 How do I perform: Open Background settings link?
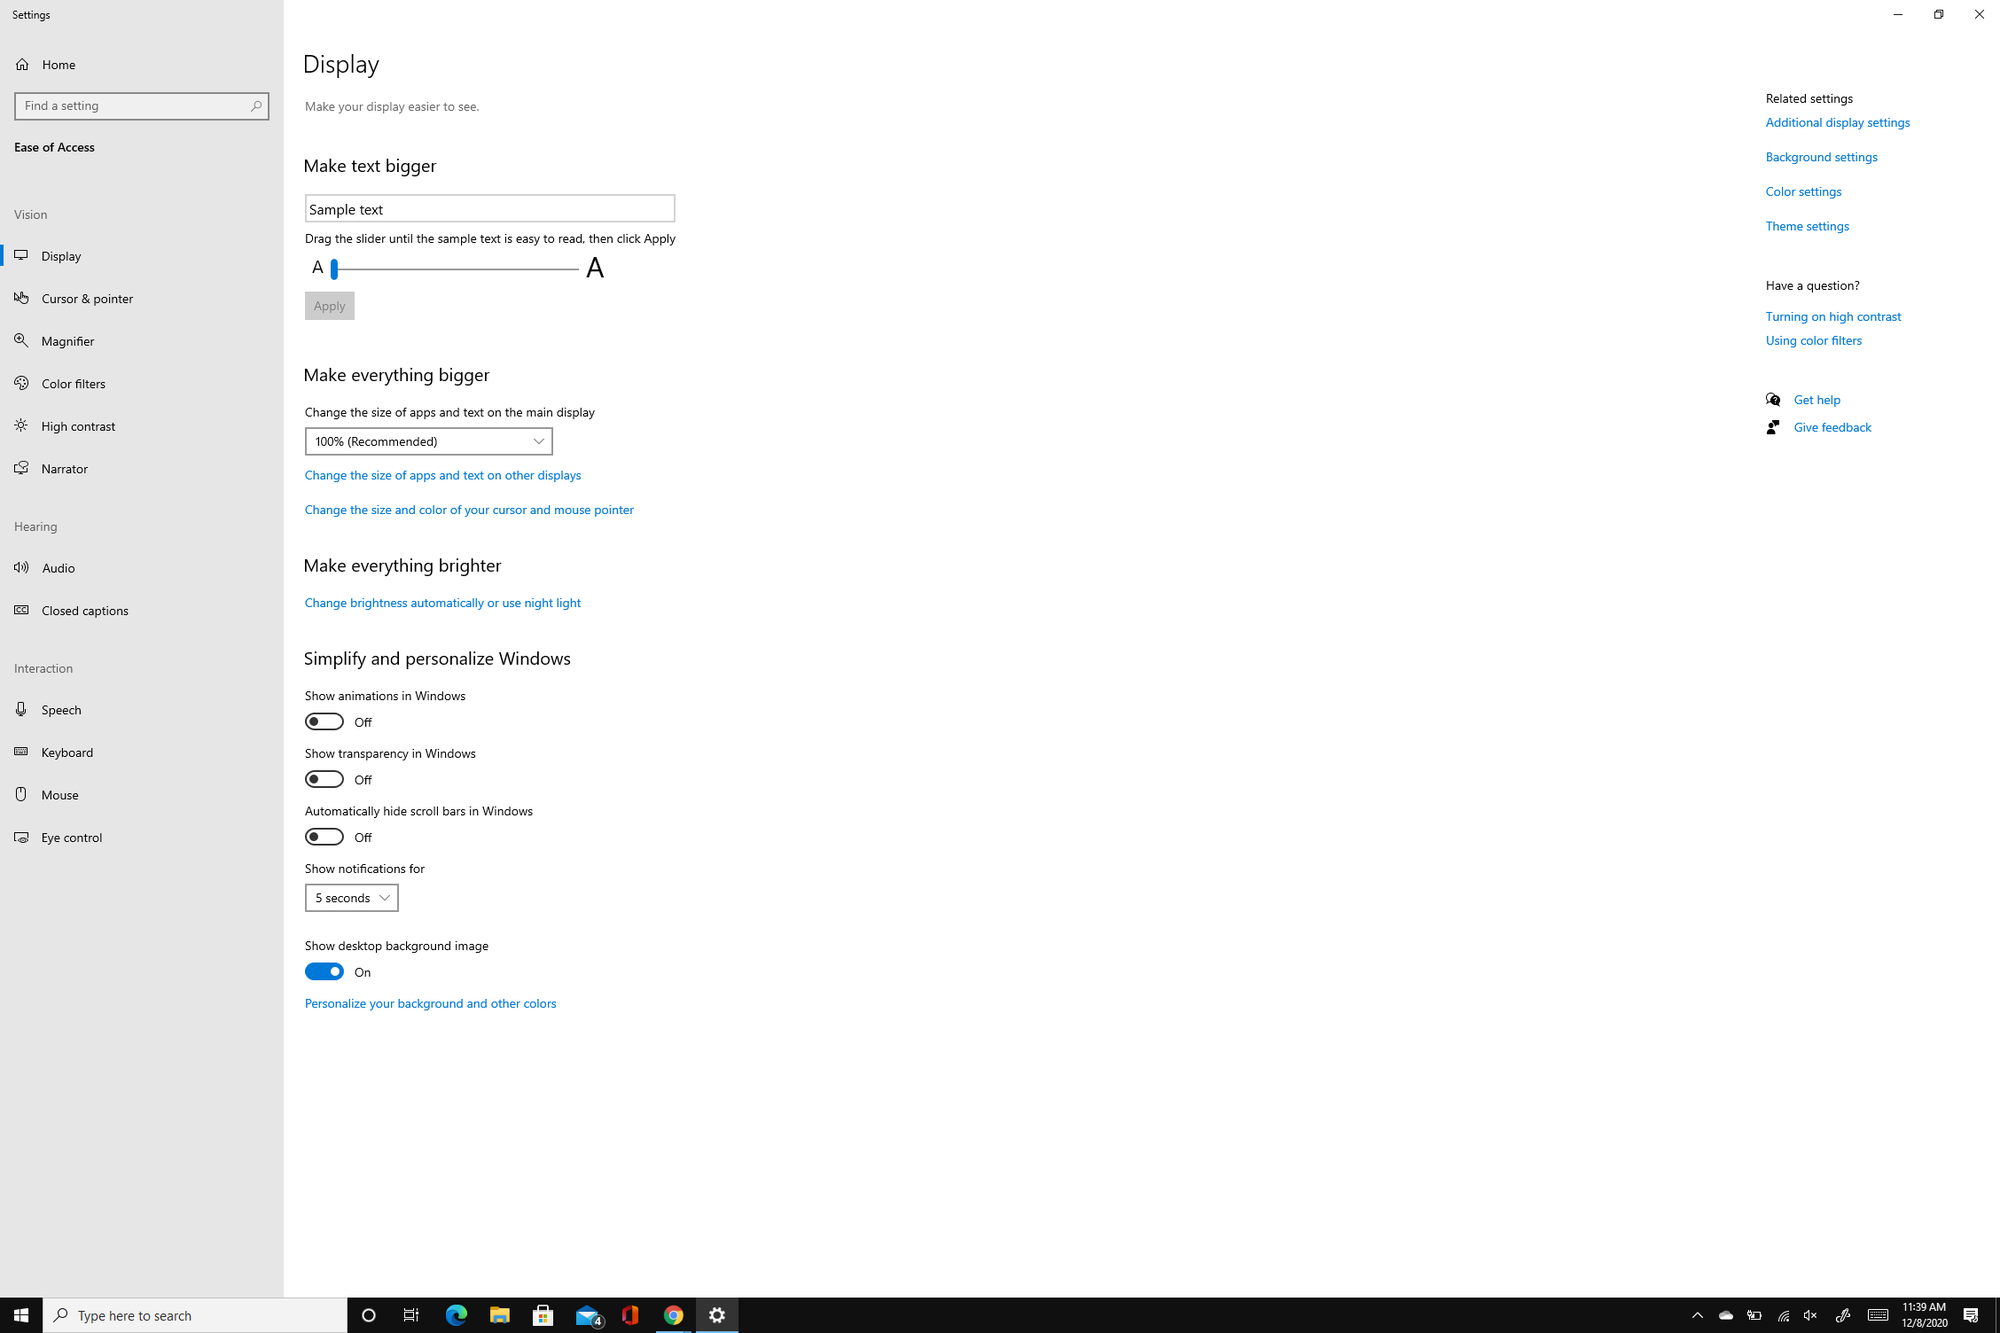(x=1821, y=157)
